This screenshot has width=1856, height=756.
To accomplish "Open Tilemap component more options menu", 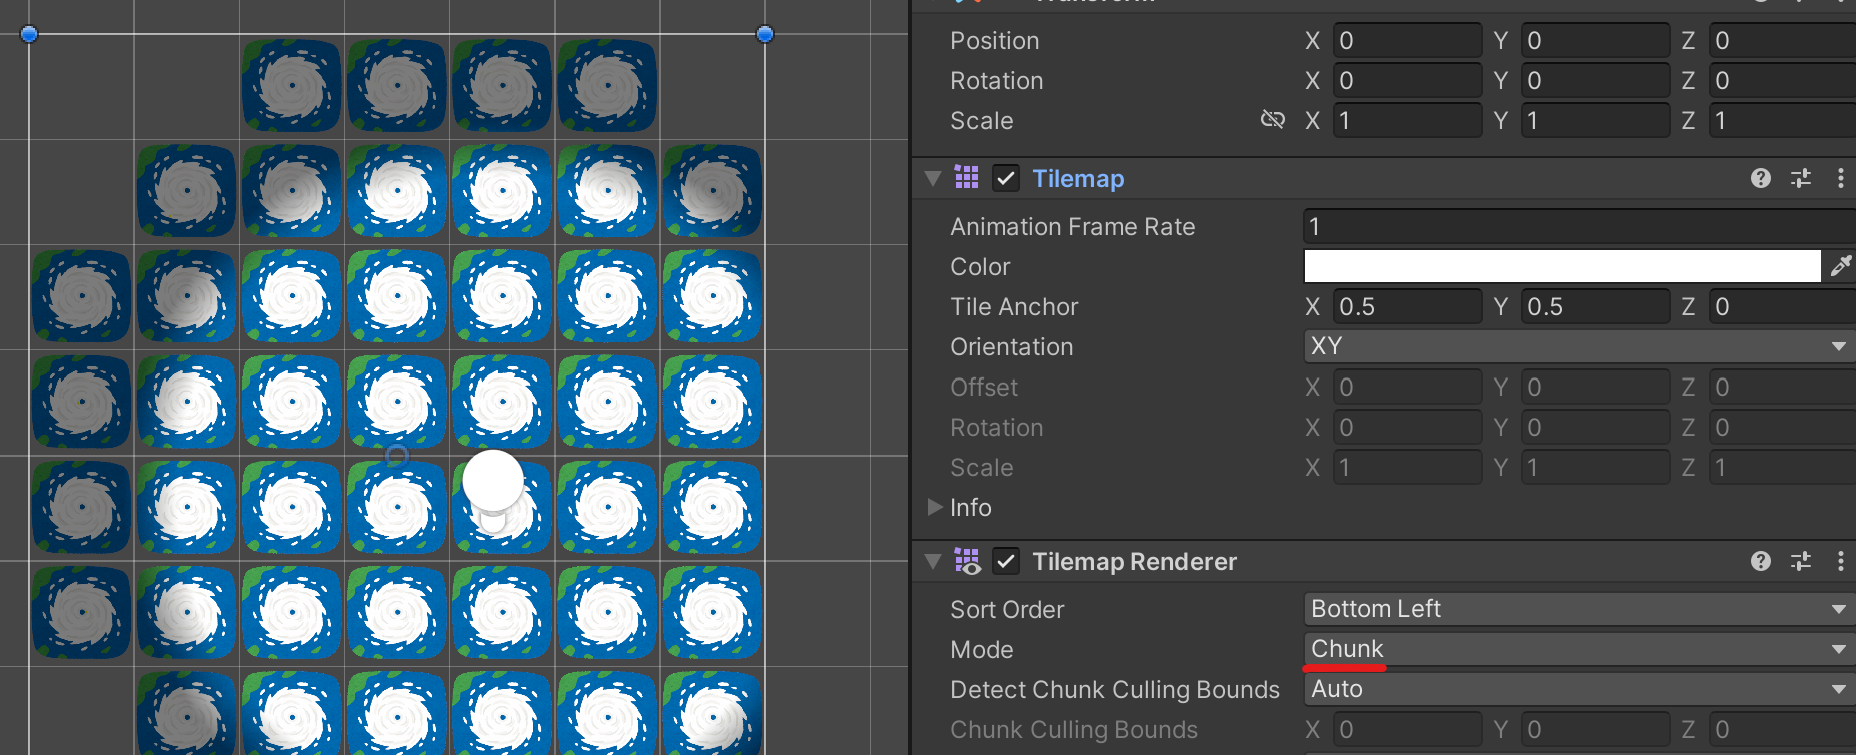I will point(1841,178).
